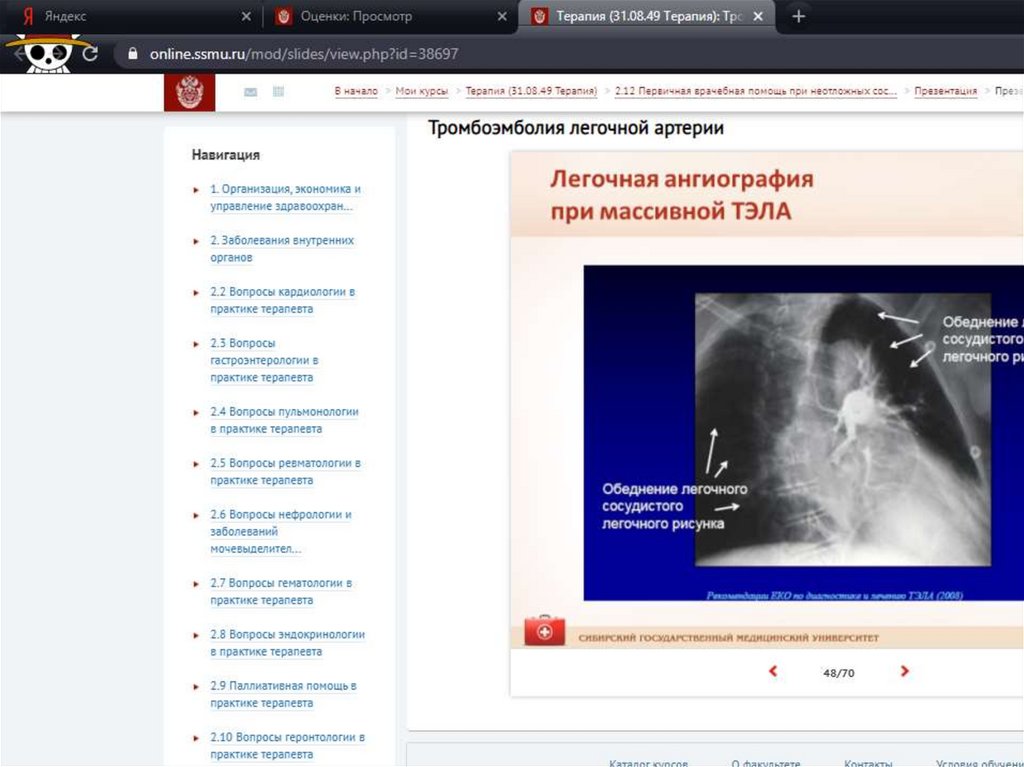Screen dimensions: 1024x767
Task: View site security lock icon
Action: tap(133, 54)
